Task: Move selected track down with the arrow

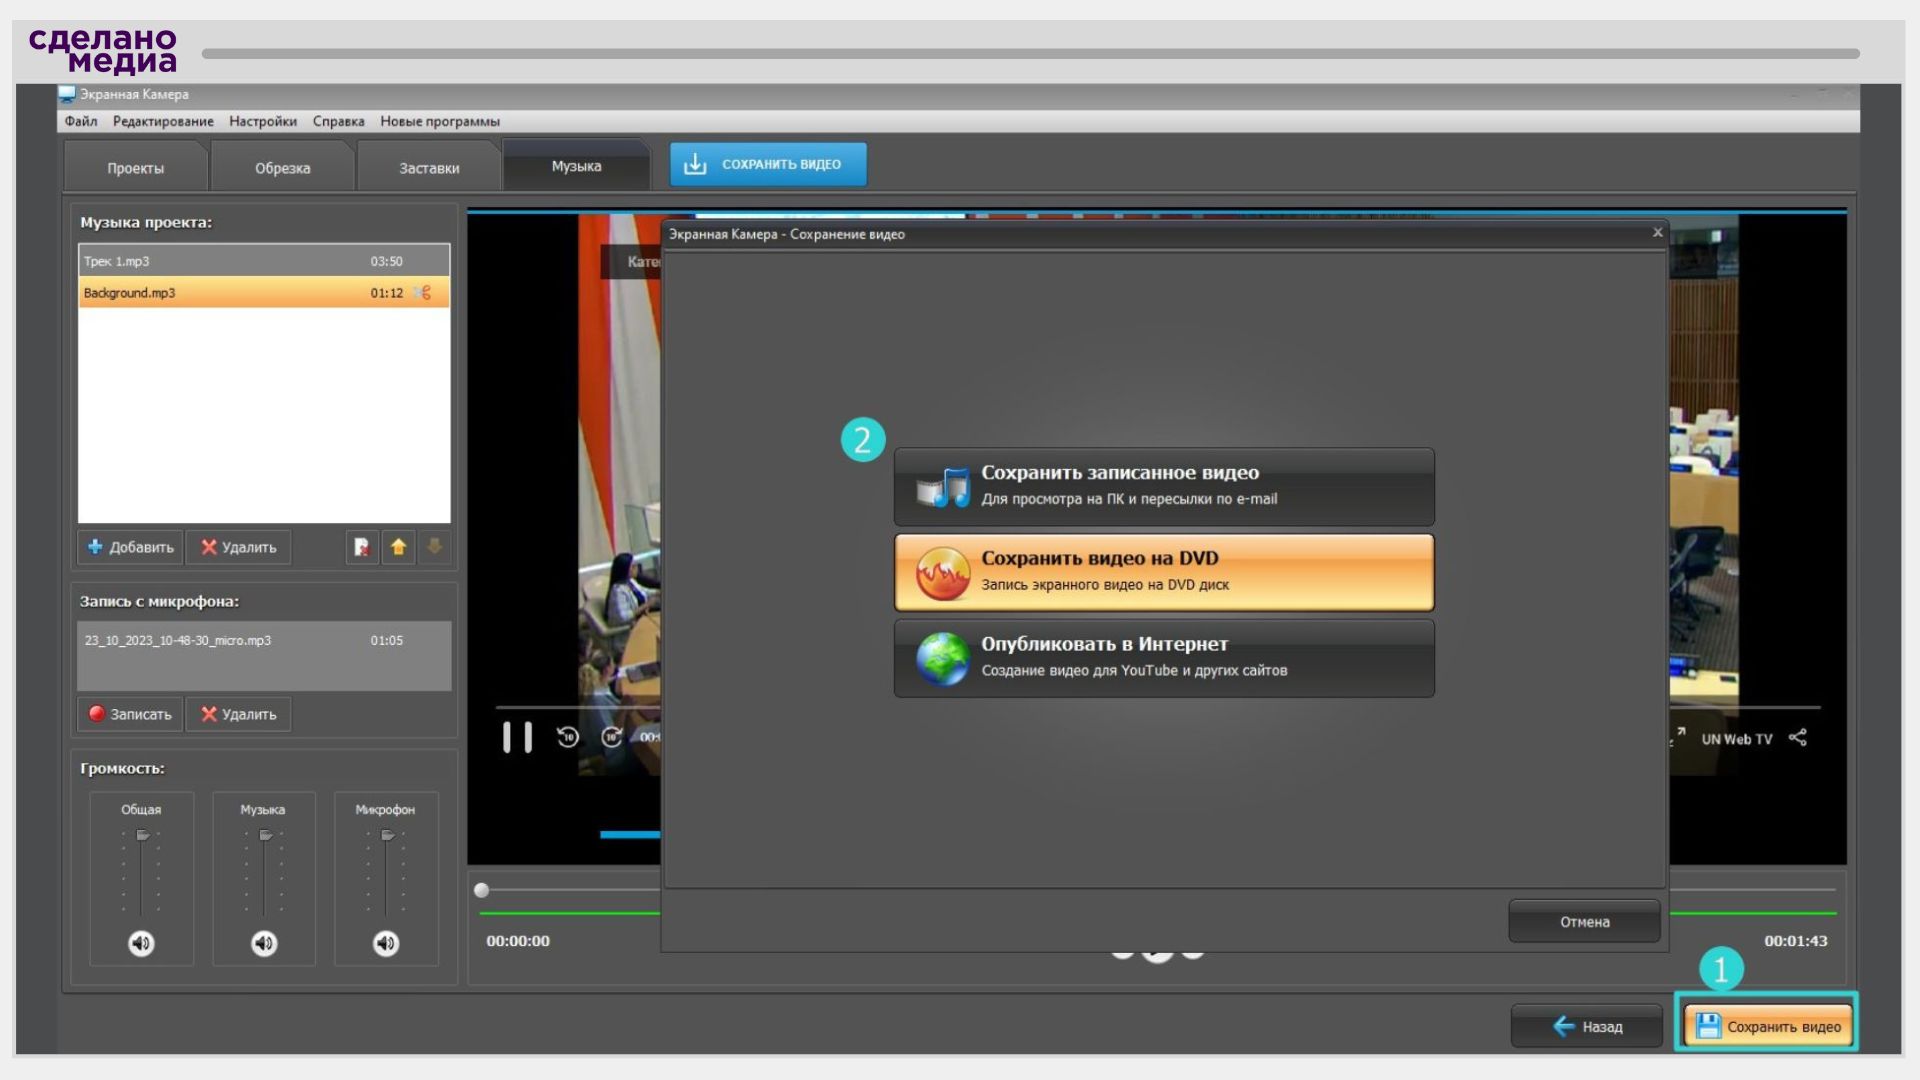Action: point(434,547)
